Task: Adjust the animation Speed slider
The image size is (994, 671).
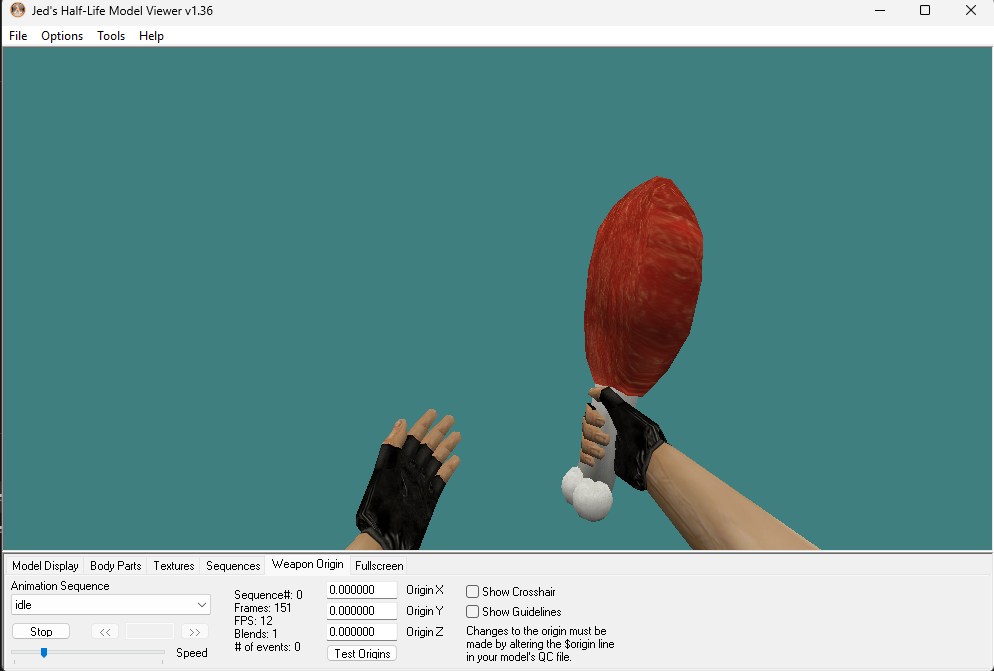Action: tap(44, 652)
